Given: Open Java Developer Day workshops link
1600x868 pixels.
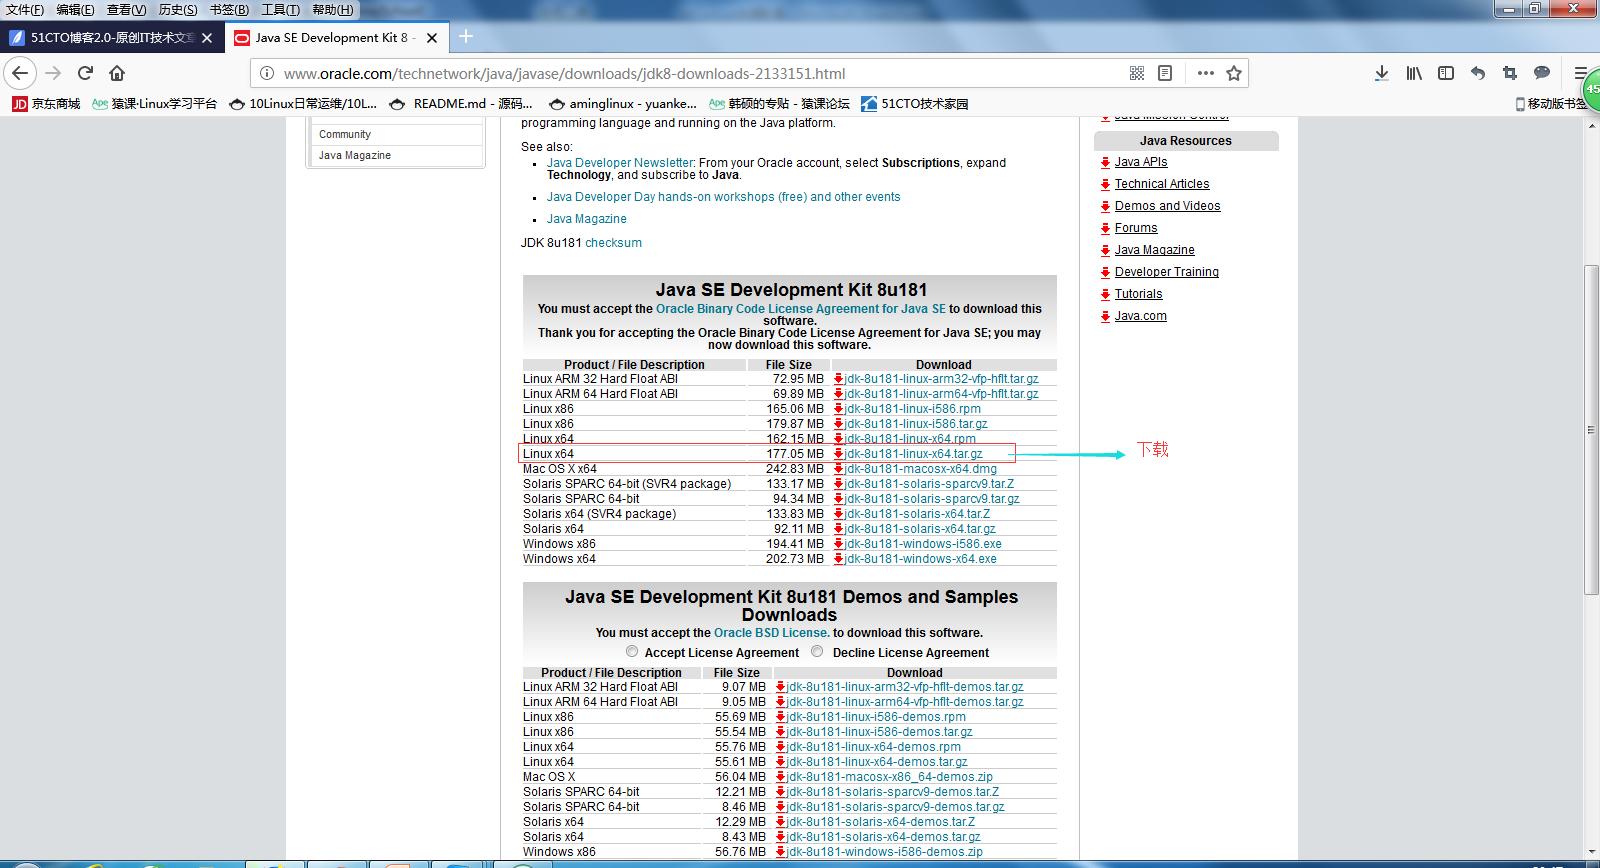Looking at the screenshot, I should [x=723, y=197].
